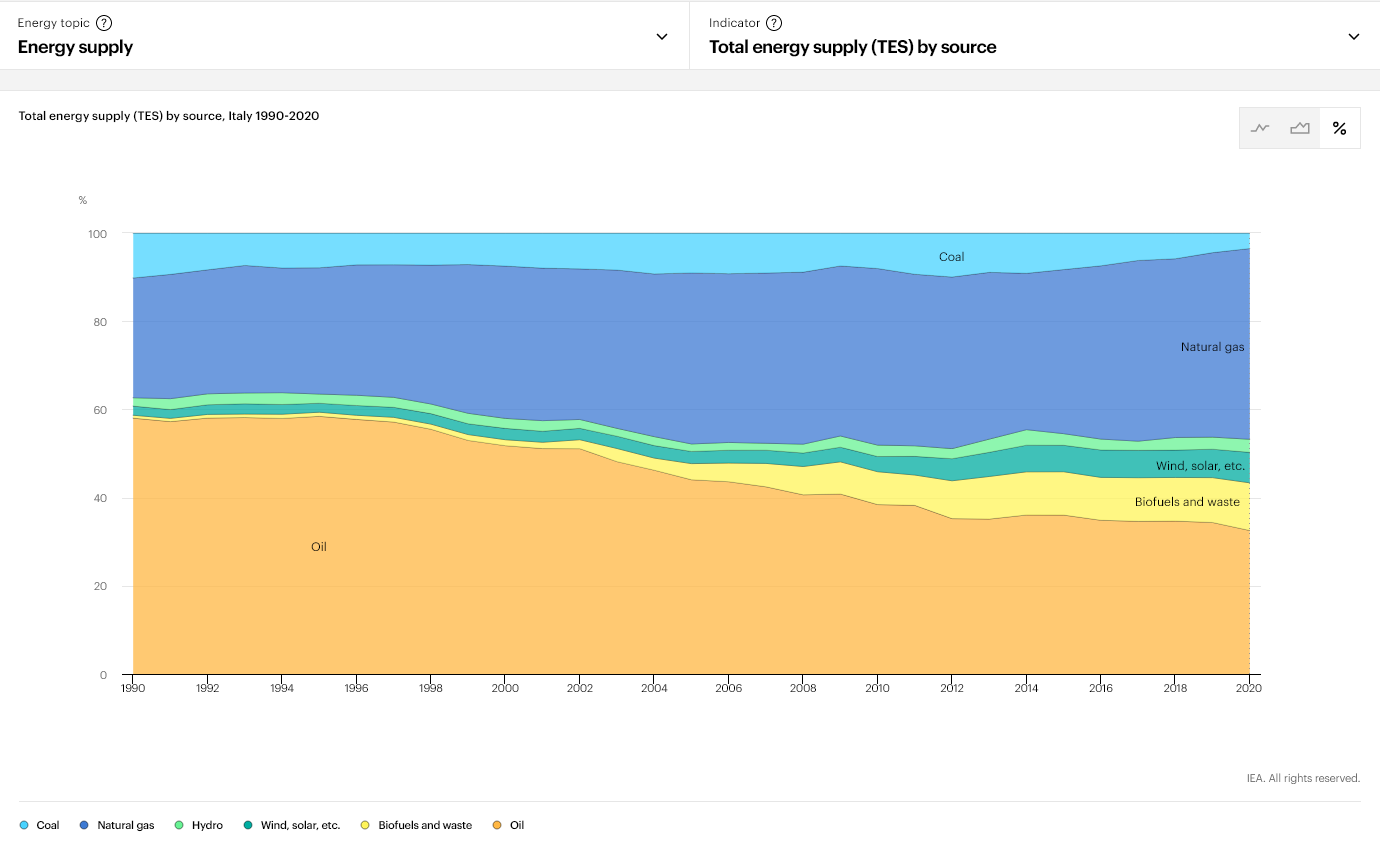Toggle Wind, solar, etc. legend swatch
The image size is (1380, 848).
click(x=248, y=826)
